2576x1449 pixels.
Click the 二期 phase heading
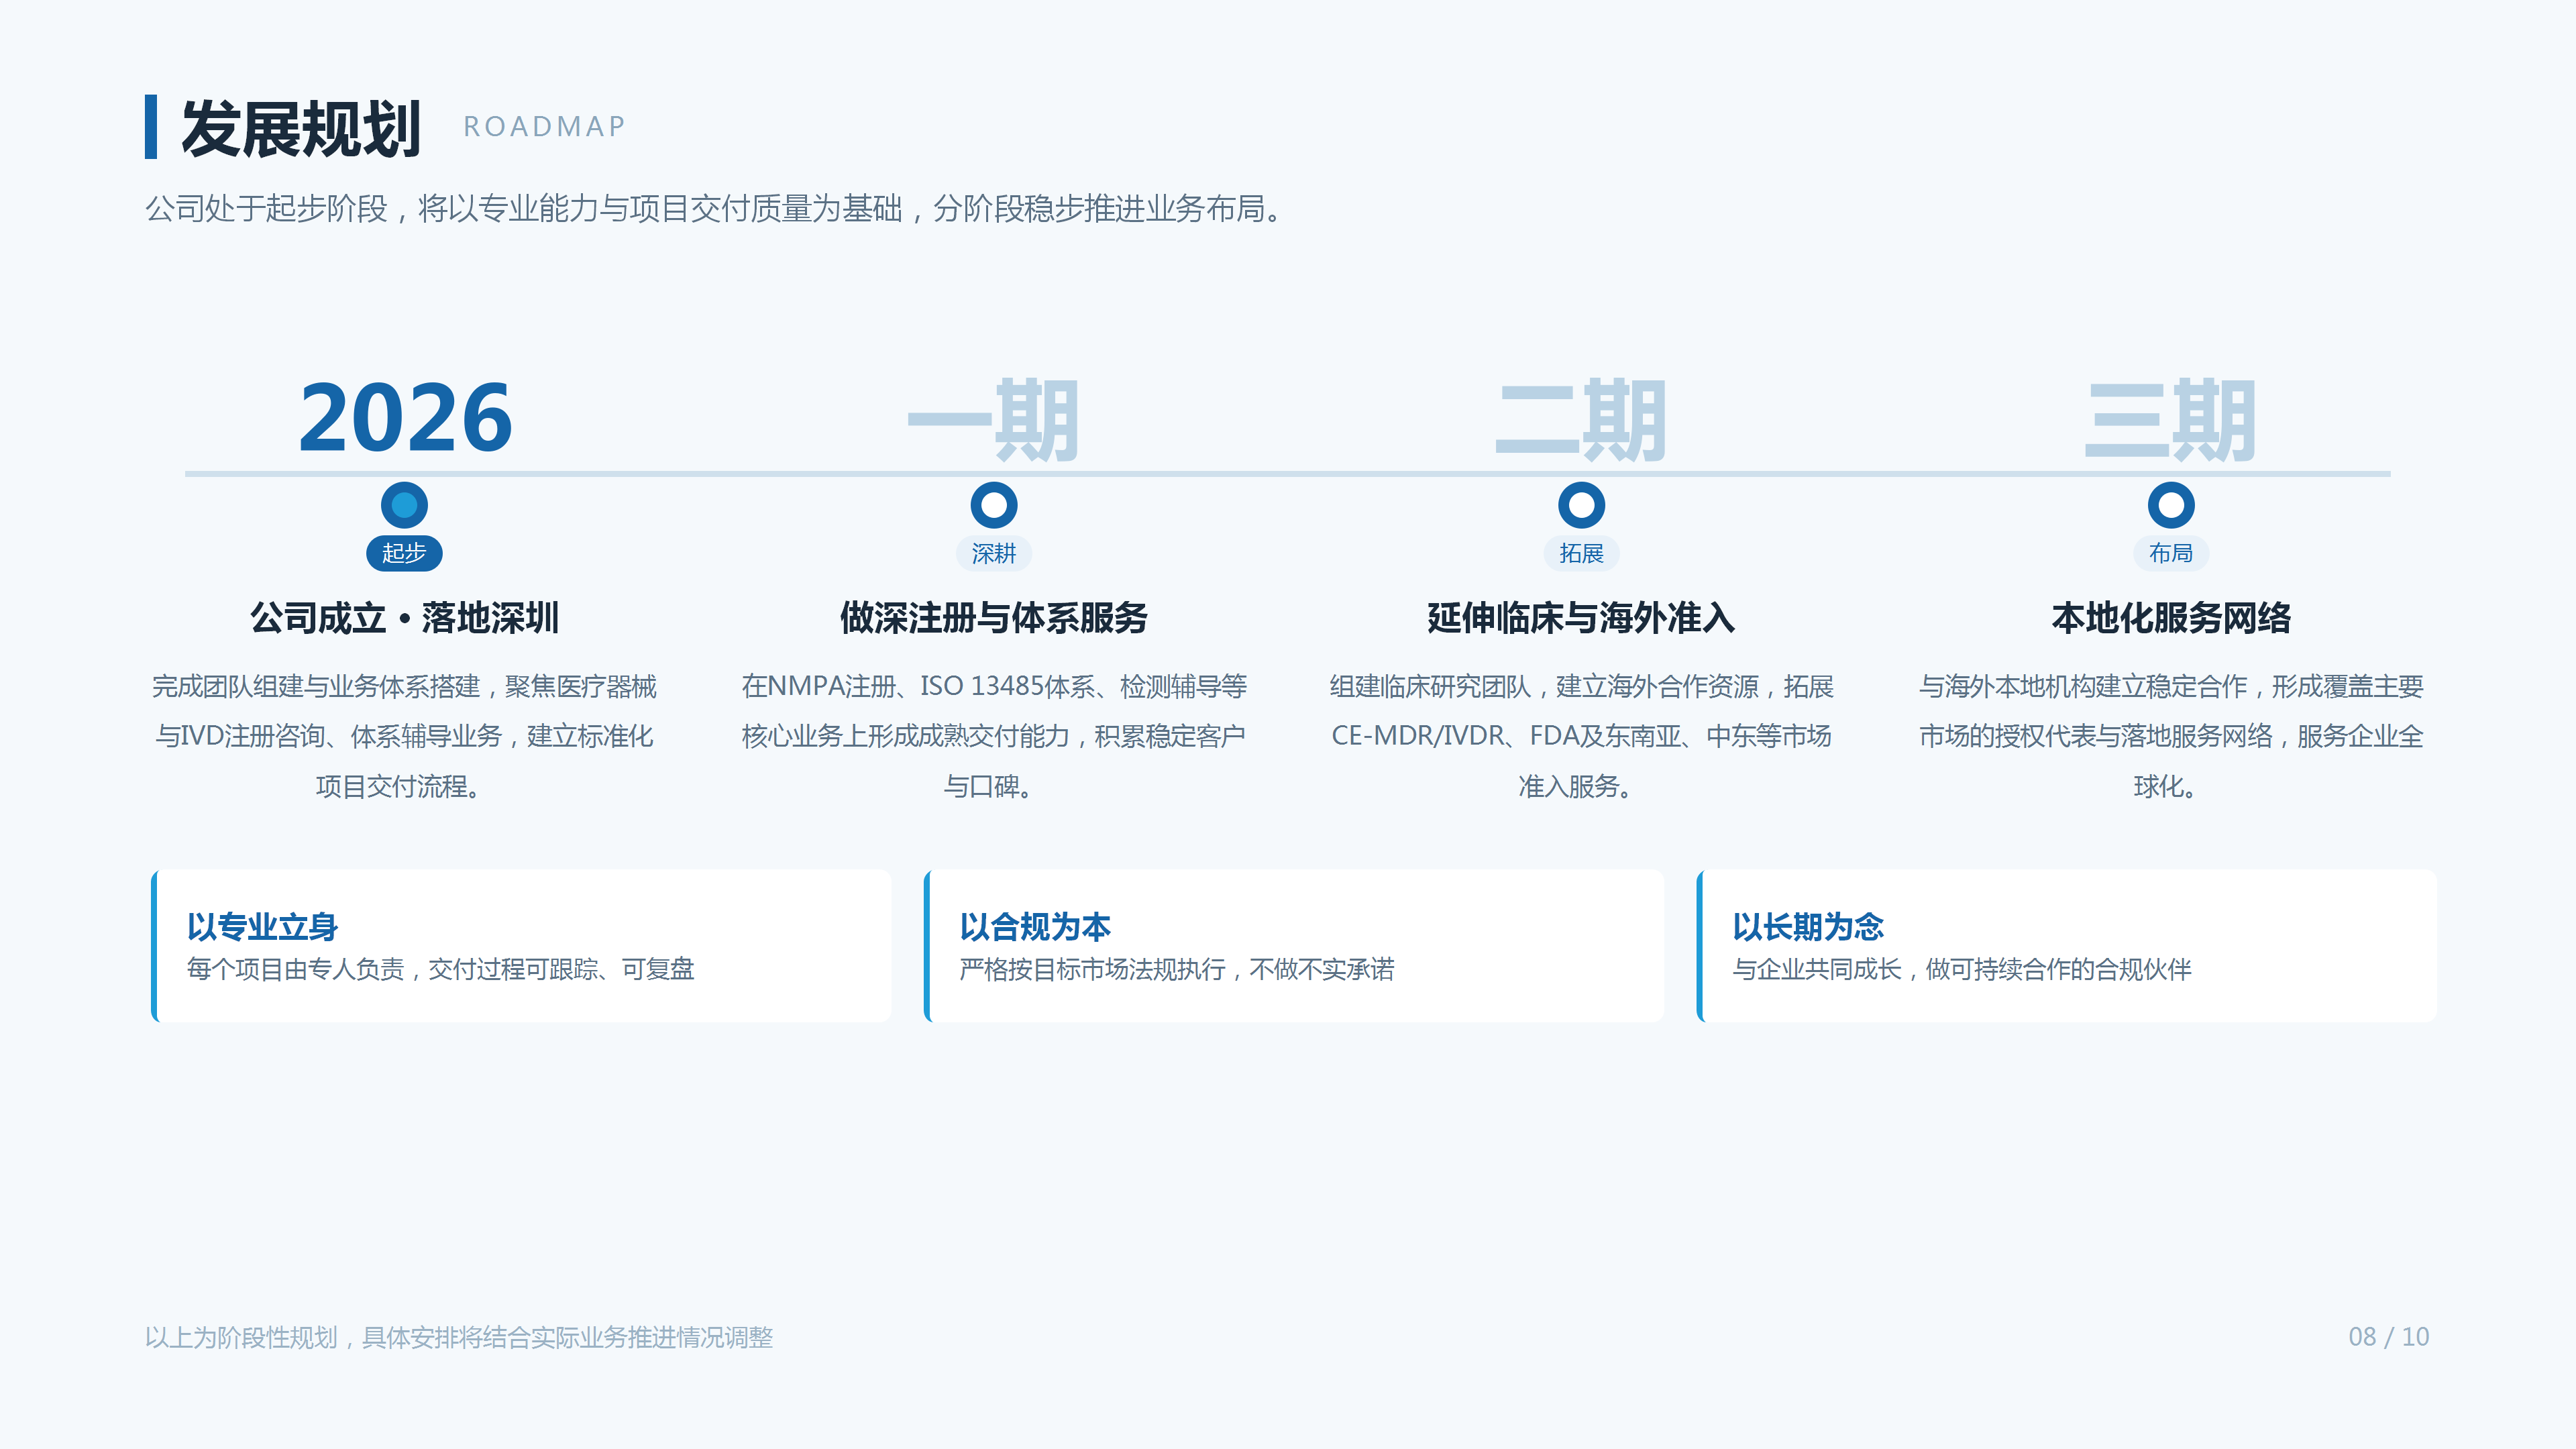1581,419
